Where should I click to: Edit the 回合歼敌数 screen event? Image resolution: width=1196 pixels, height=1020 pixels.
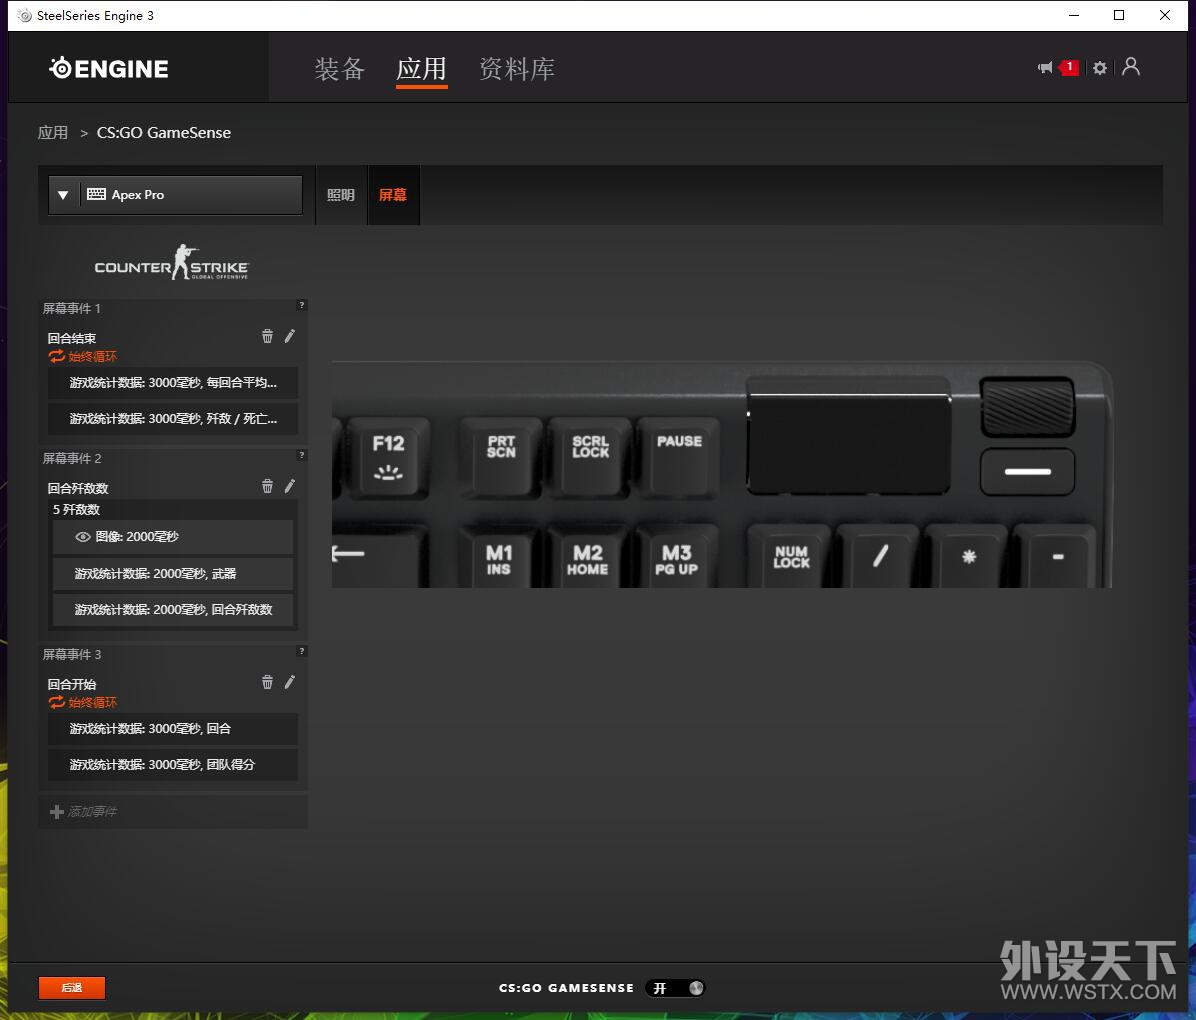click(290, 486)
